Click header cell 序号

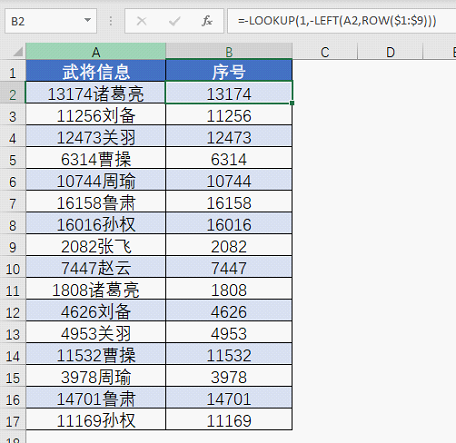coord(229,71)
